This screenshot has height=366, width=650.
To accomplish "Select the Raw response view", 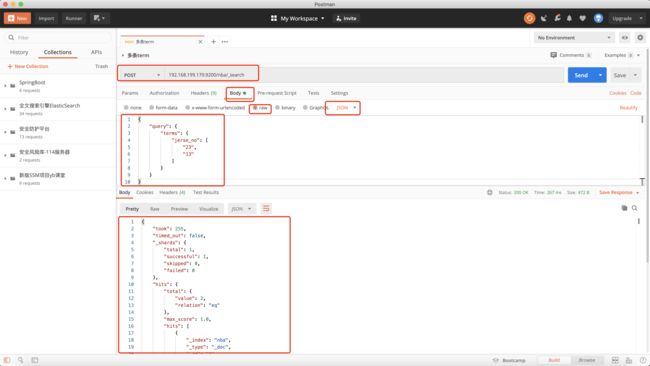I will (x=155, y=209).
